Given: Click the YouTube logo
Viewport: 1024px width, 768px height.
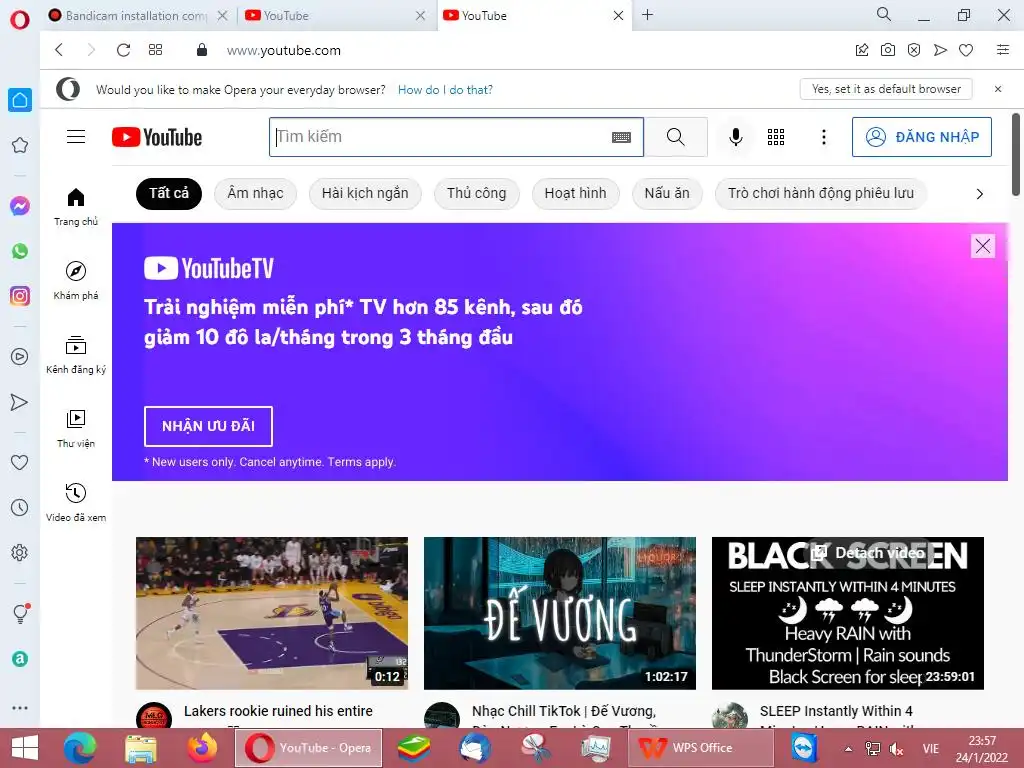Looking at the screenshot, I should pyautogui.click(x=157, y=137).
